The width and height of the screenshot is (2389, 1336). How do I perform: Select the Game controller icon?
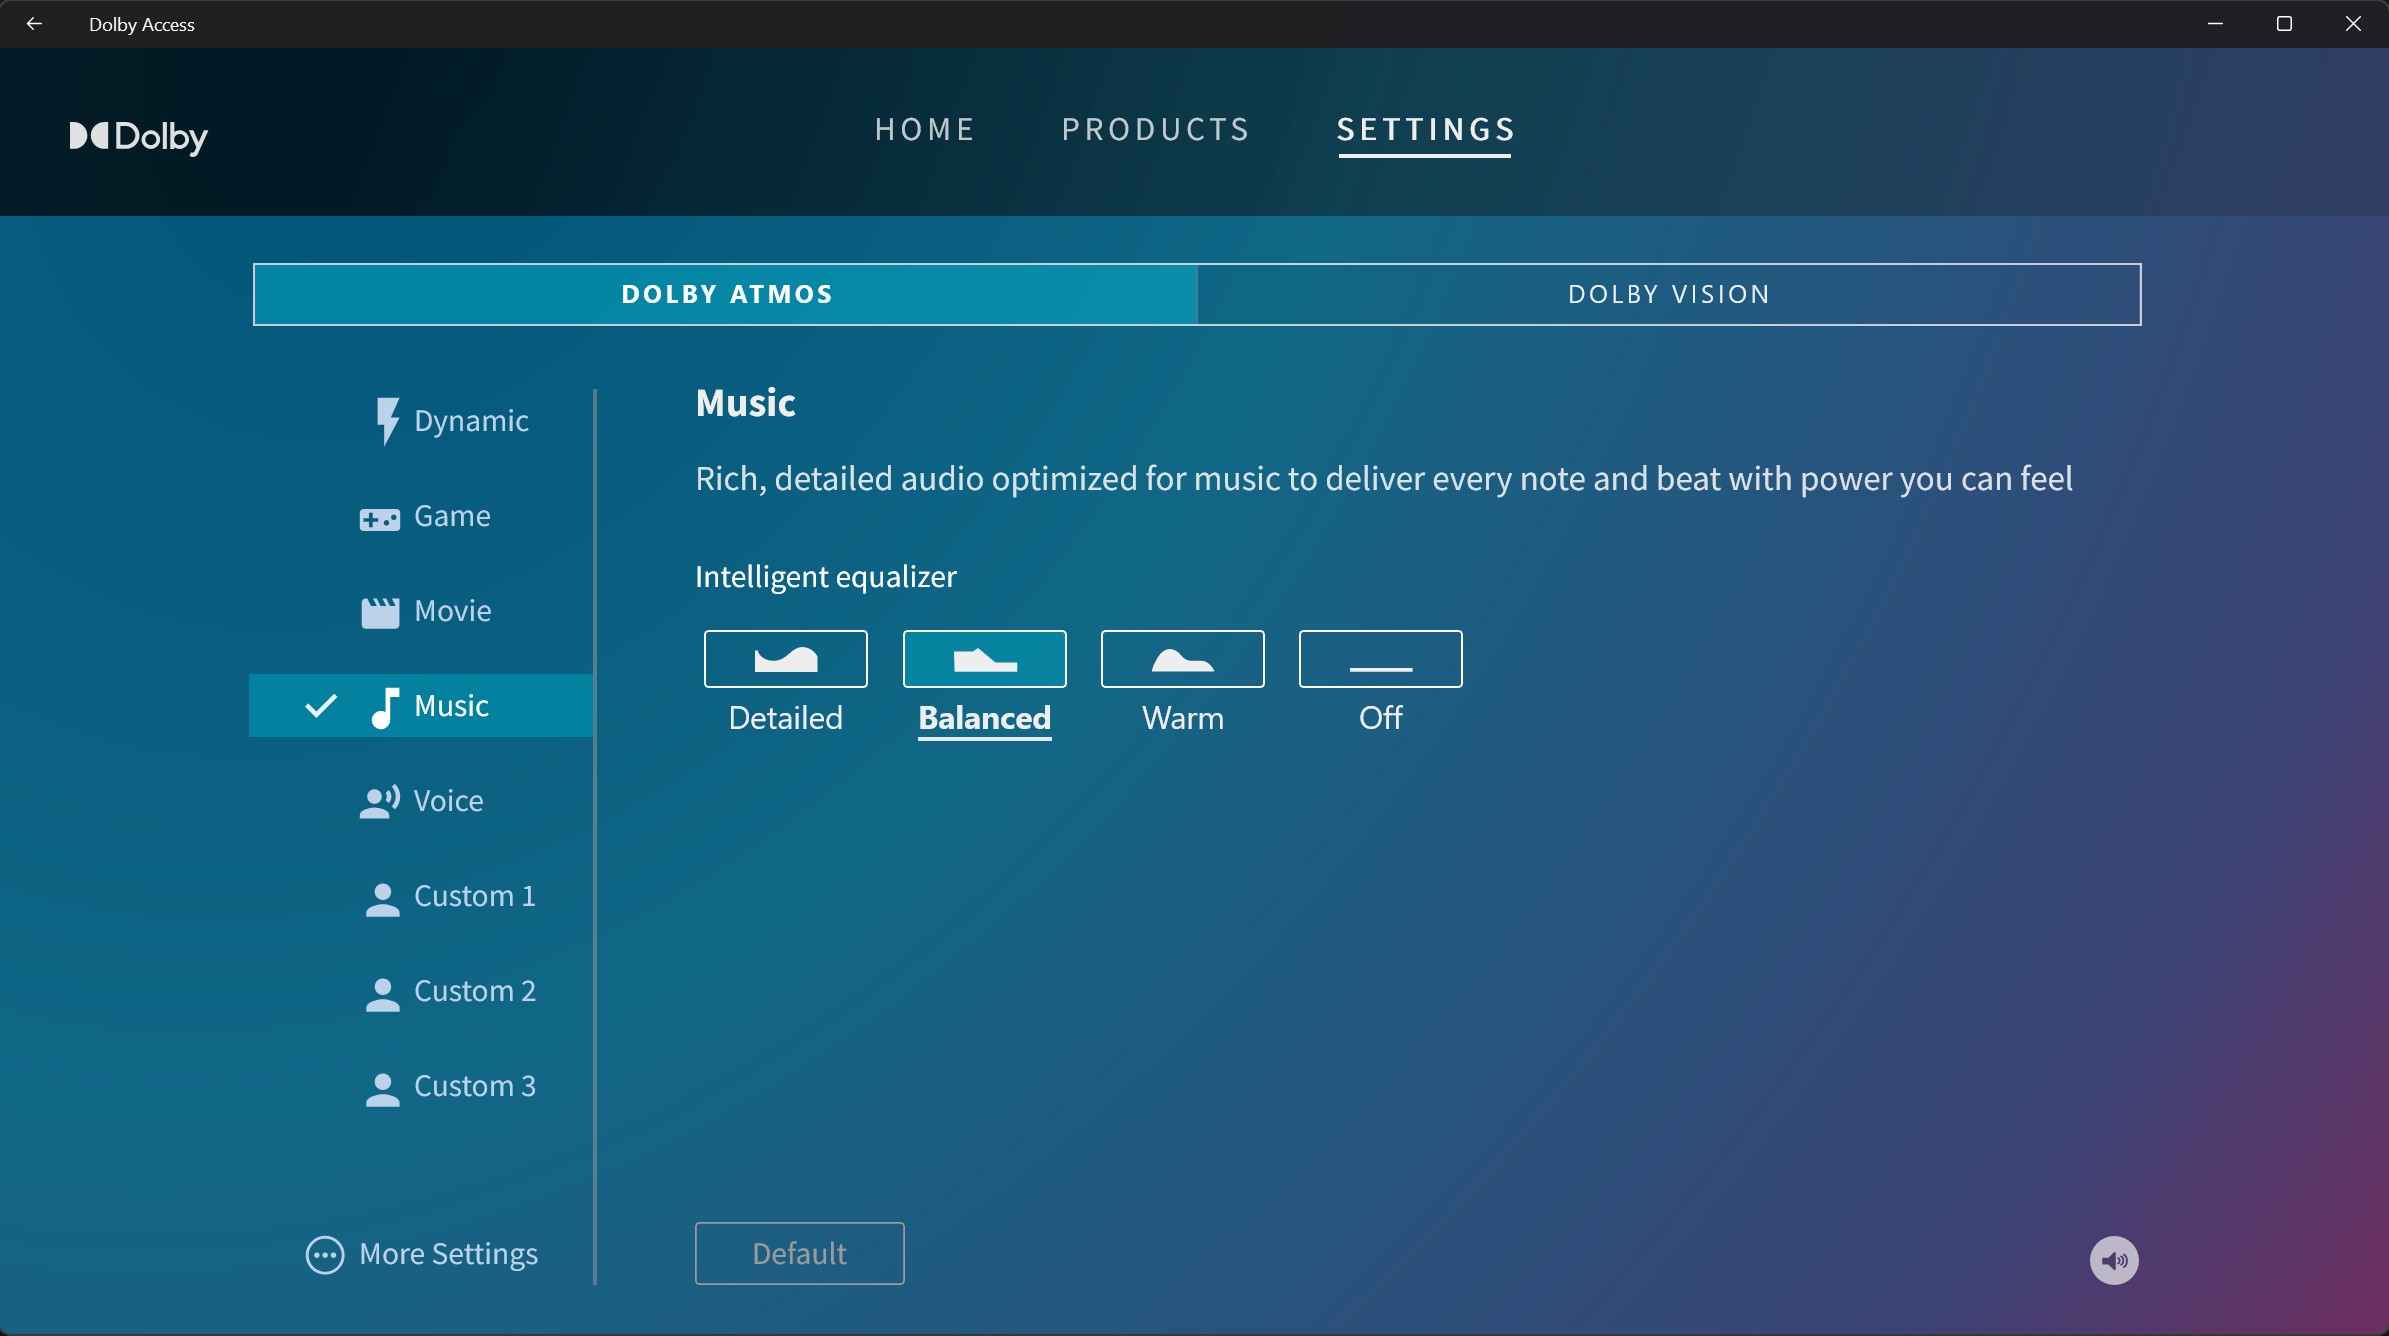pos(379,518)
